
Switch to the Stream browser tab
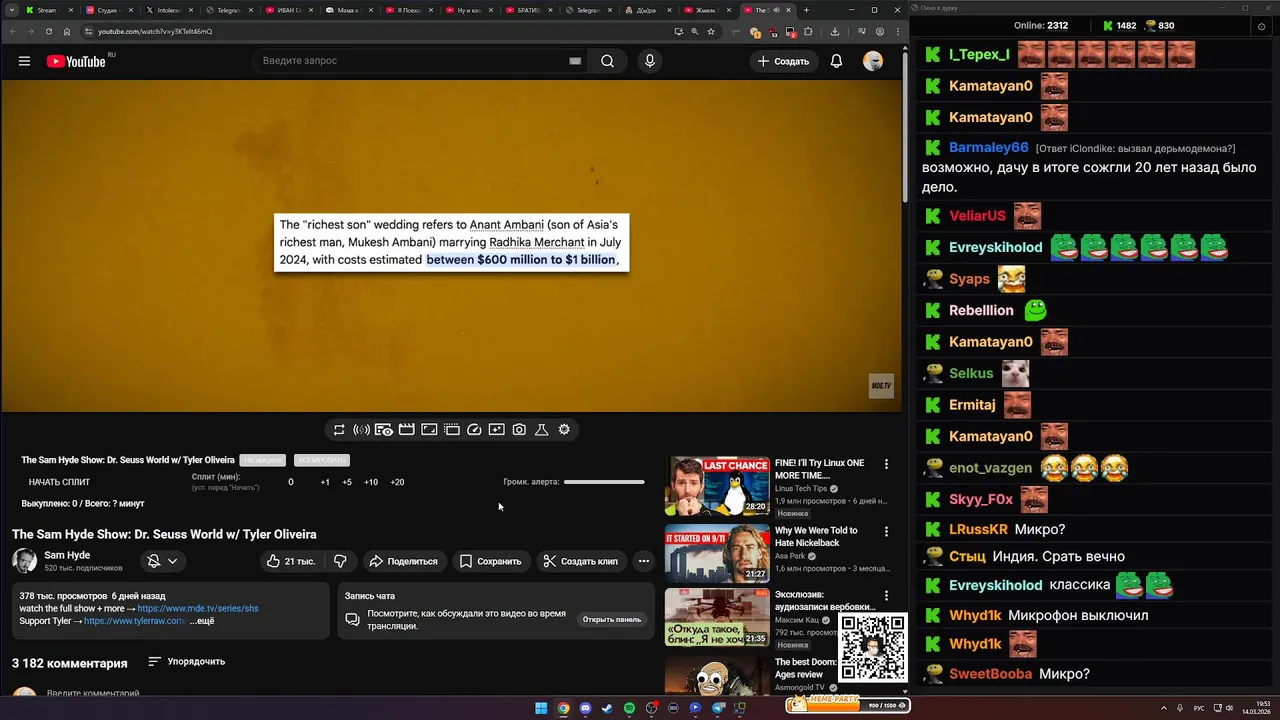point(48,10)
